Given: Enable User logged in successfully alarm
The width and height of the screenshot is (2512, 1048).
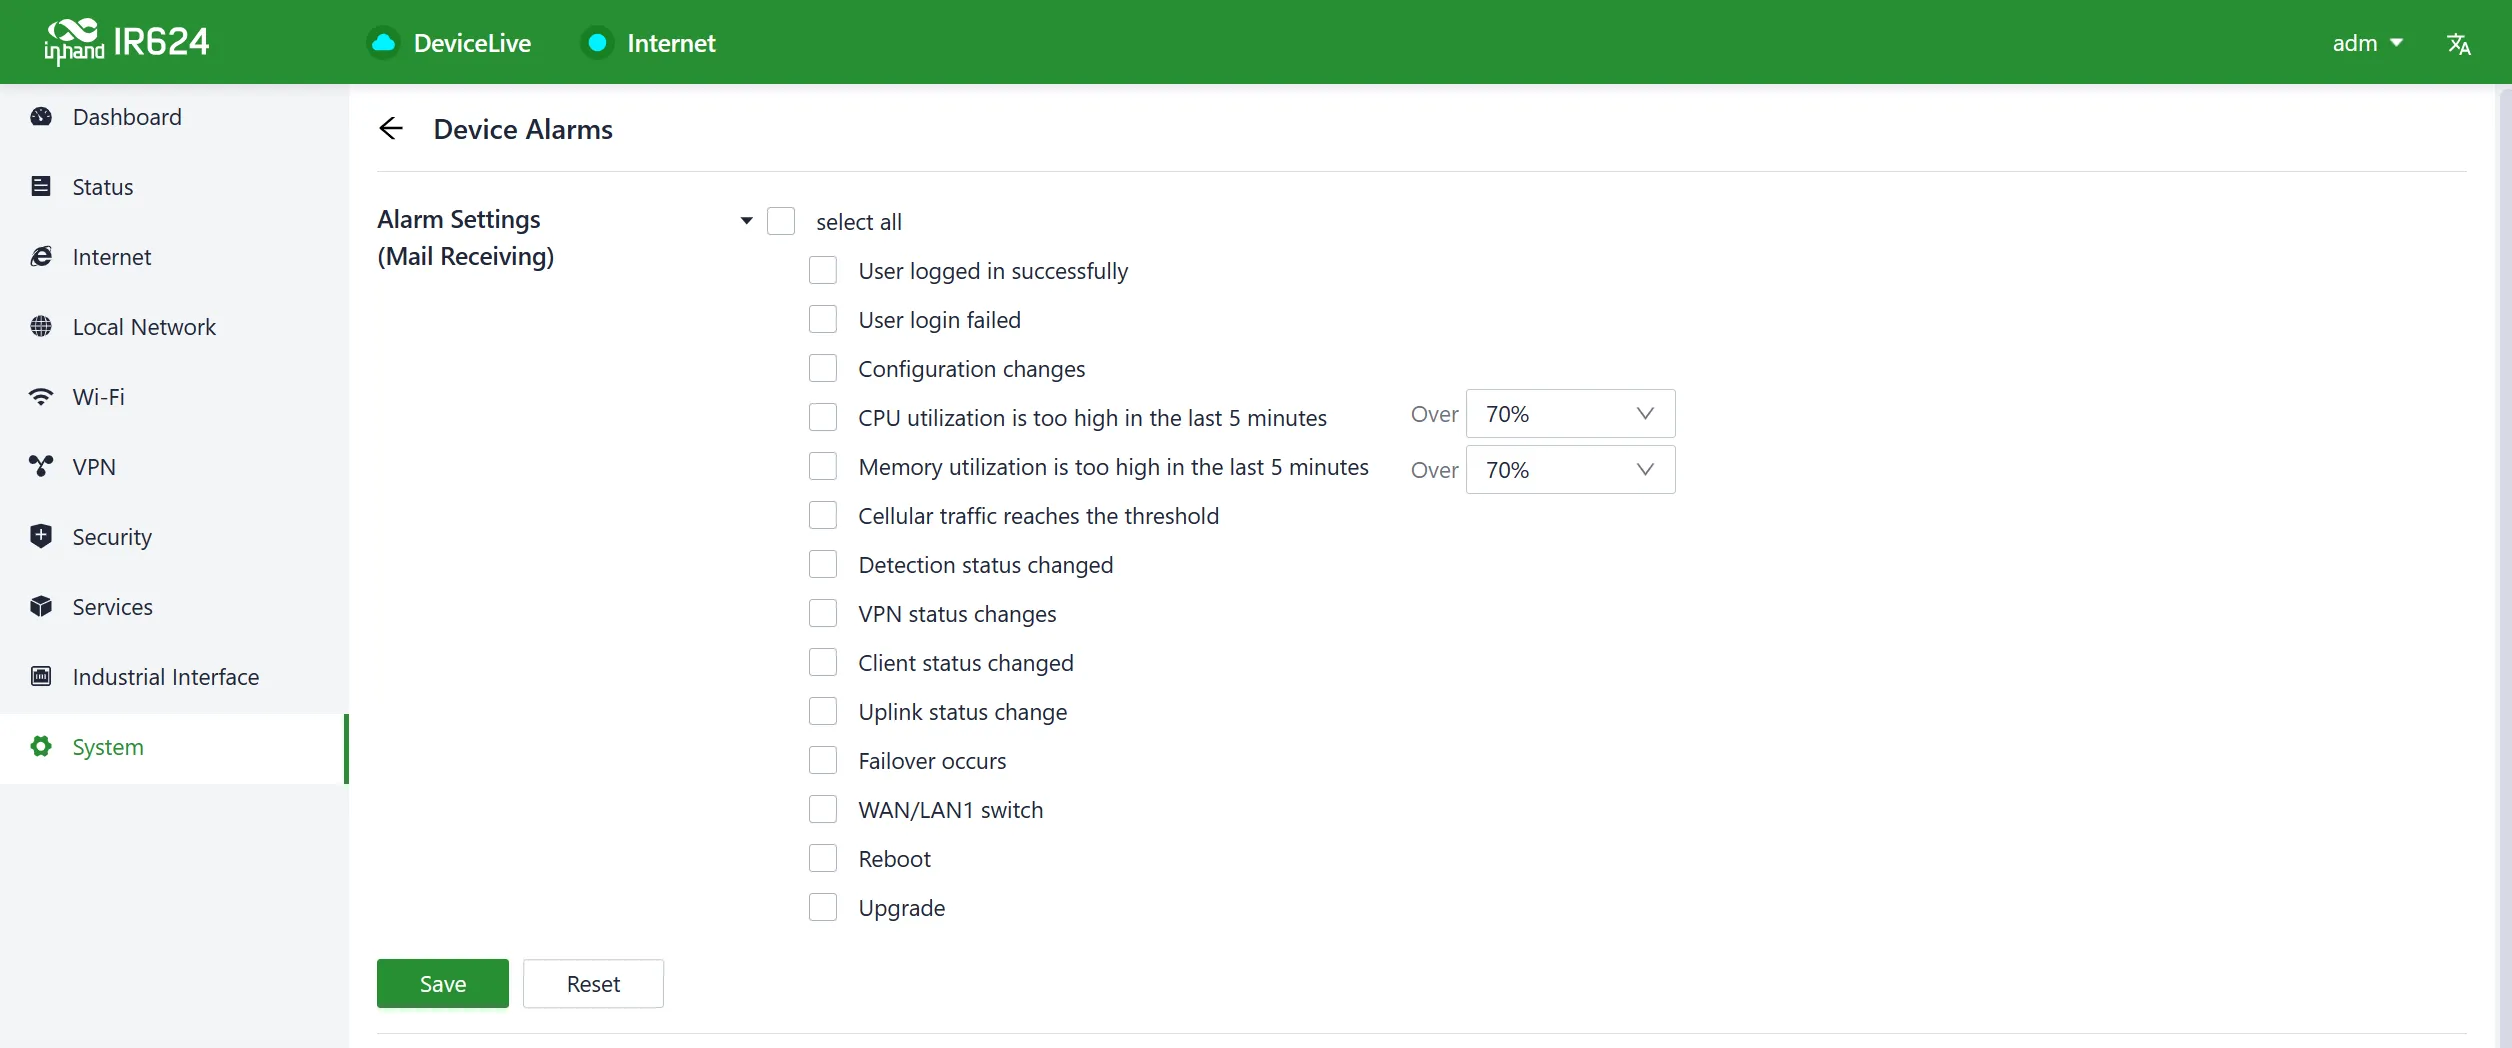Looking at the screenshot, I should [x=823, y=270].
